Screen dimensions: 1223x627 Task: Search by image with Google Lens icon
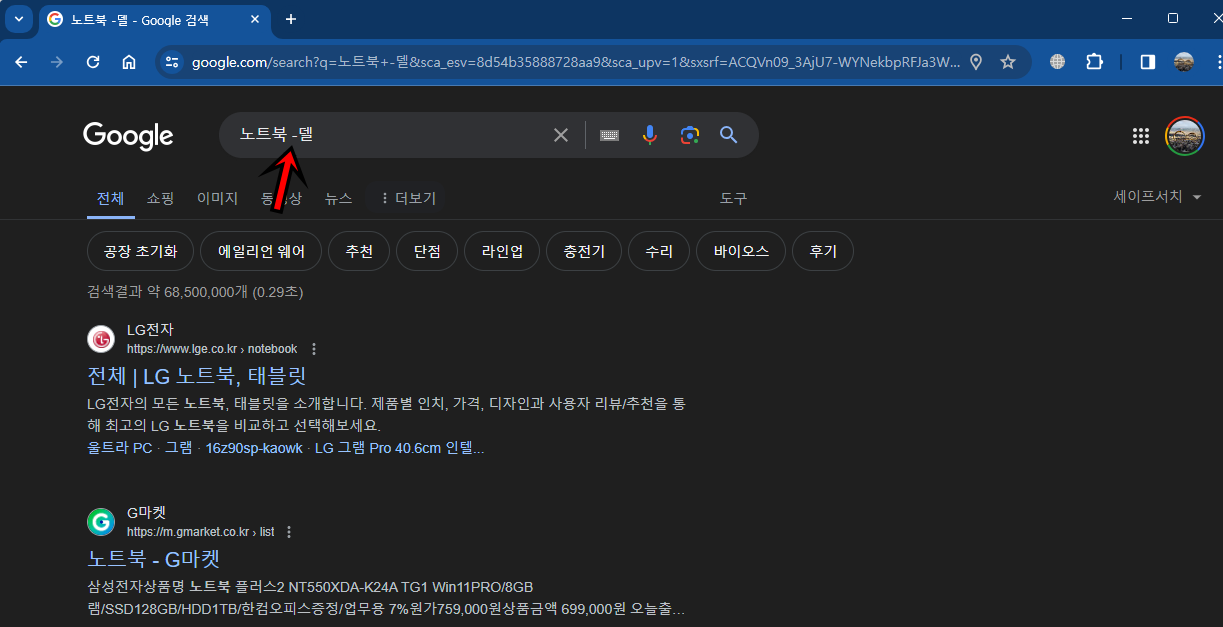pos(689,135)
